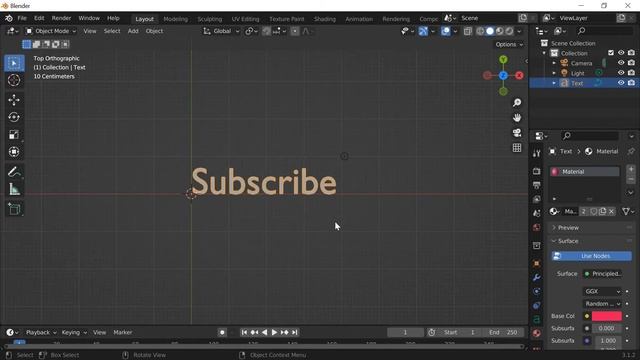Choose the Rotate tool

[14, 117]
